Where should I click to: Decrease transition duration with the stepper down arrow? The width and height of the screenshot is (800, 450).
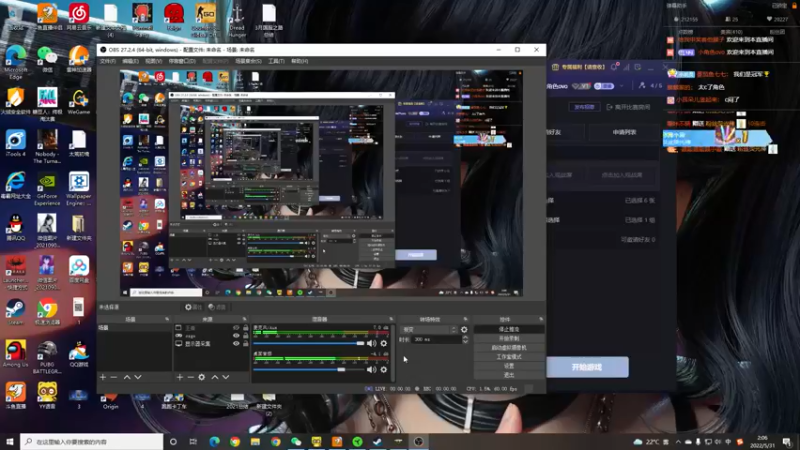(465, 341)
